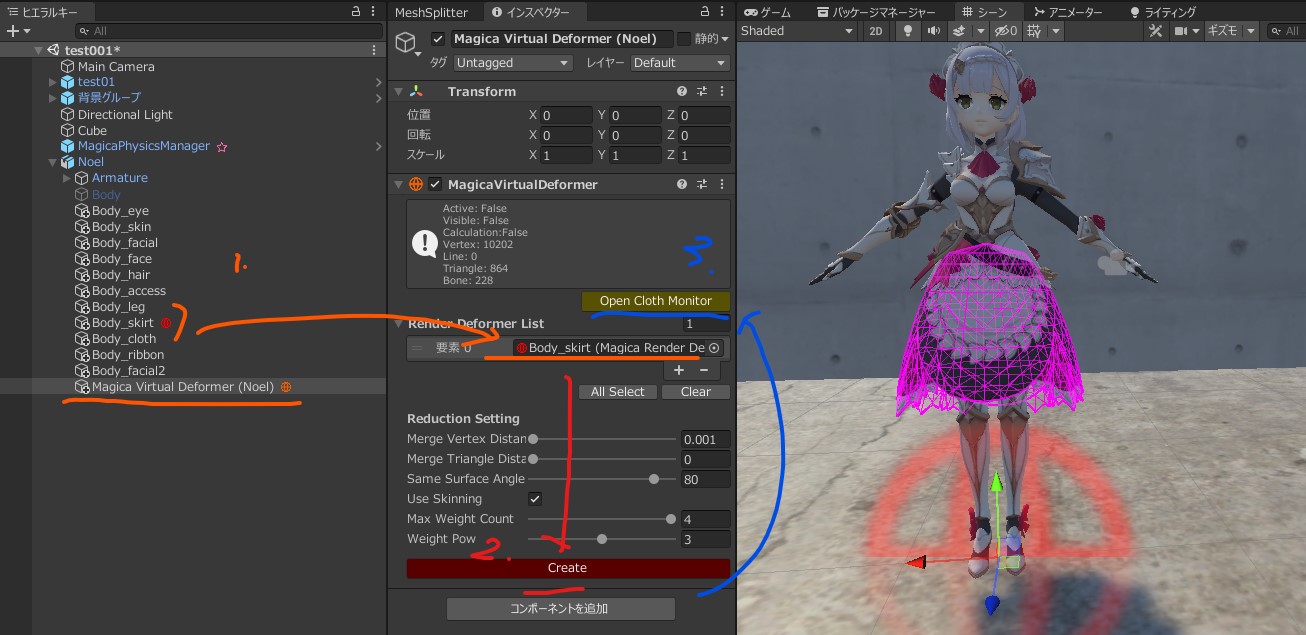Click the object picker for Body_skirt element
1306x635 pixels.
[714, 348]
